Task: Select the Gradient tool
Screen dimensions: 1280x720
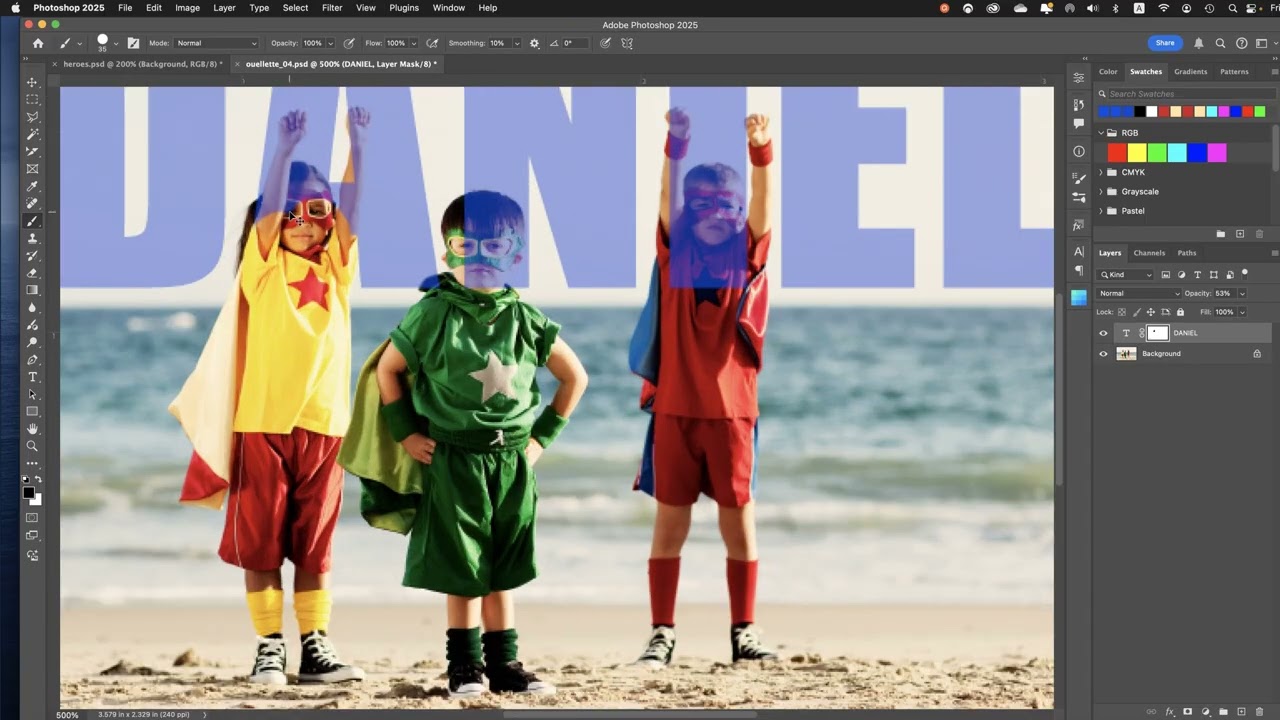Action: [x=32, y=290]
